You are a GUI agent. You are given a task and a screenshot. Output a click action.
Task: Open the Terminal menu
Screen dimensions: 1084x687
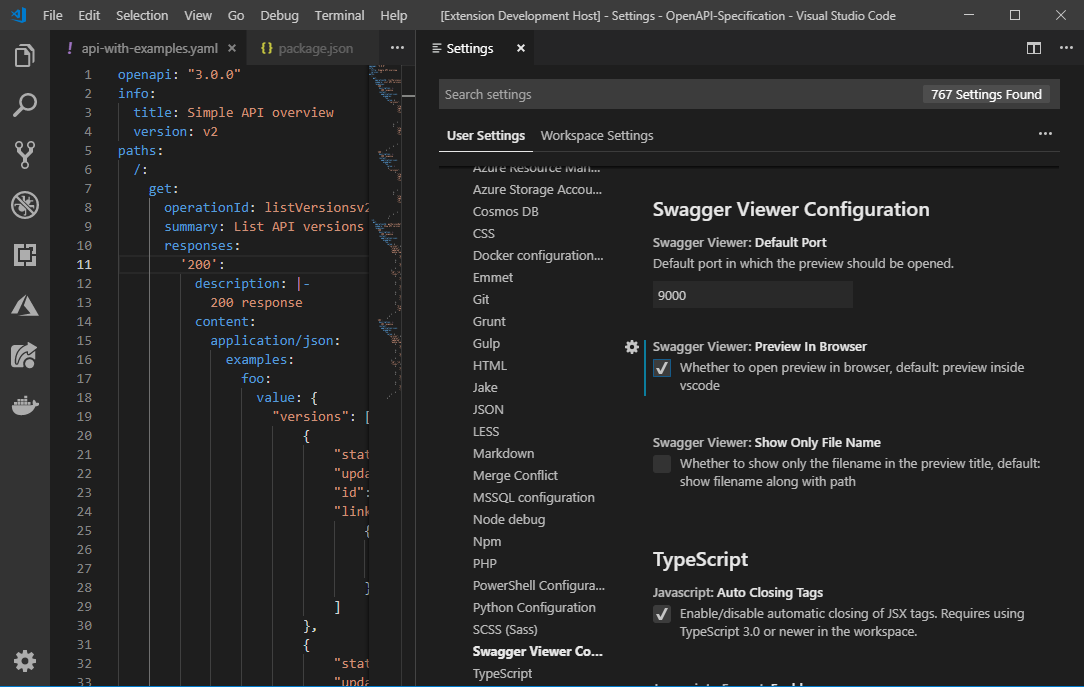click(x=339, y=15)
